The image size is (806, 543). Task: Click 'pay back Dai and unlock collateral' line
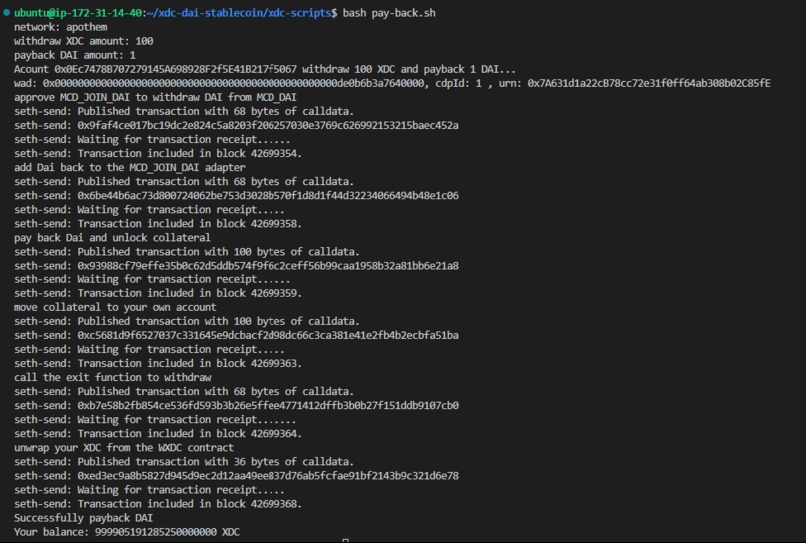point(112,238)
